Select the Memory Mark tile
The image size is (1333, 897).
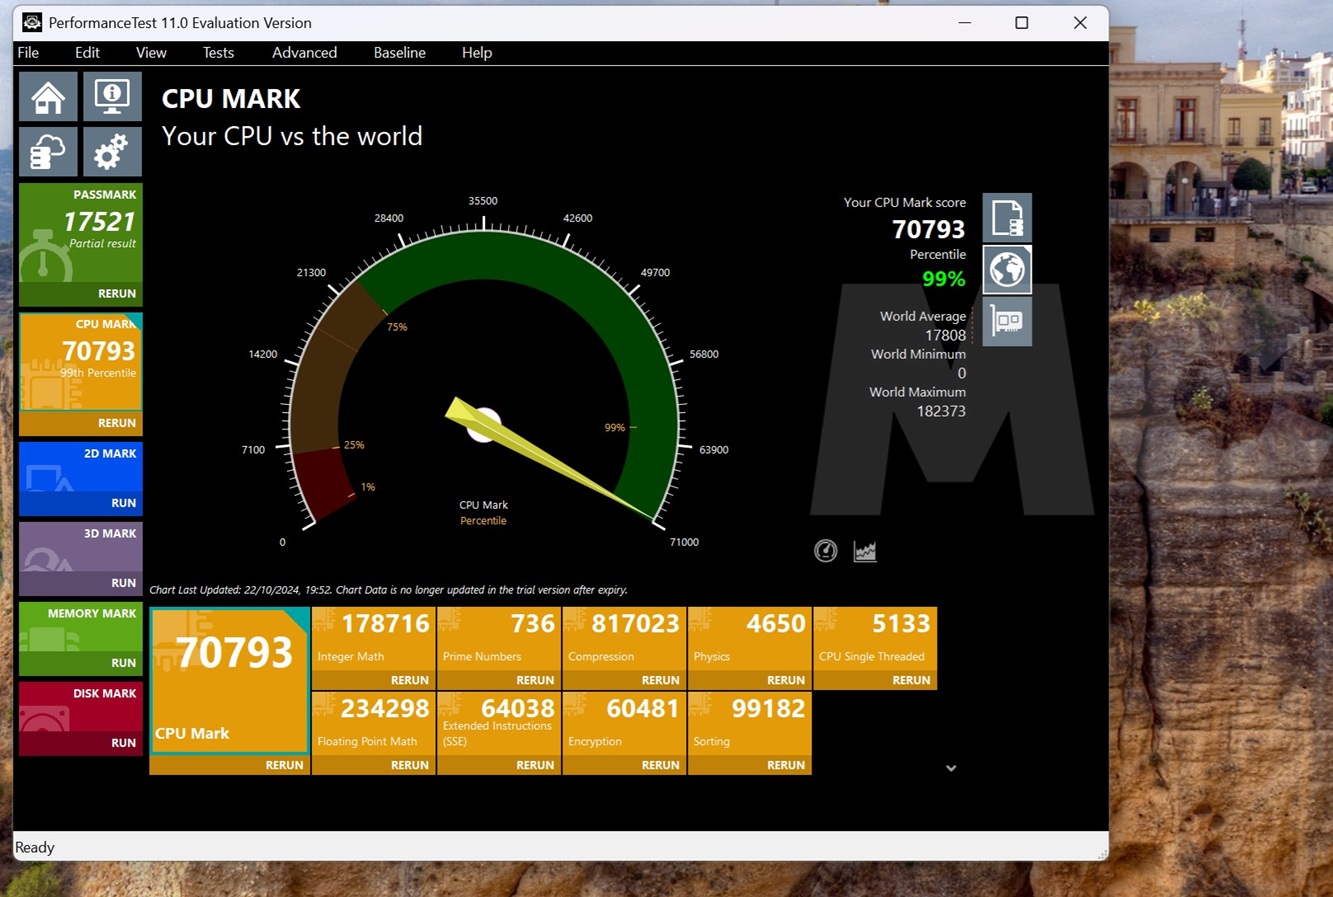[x=80, y=629]
